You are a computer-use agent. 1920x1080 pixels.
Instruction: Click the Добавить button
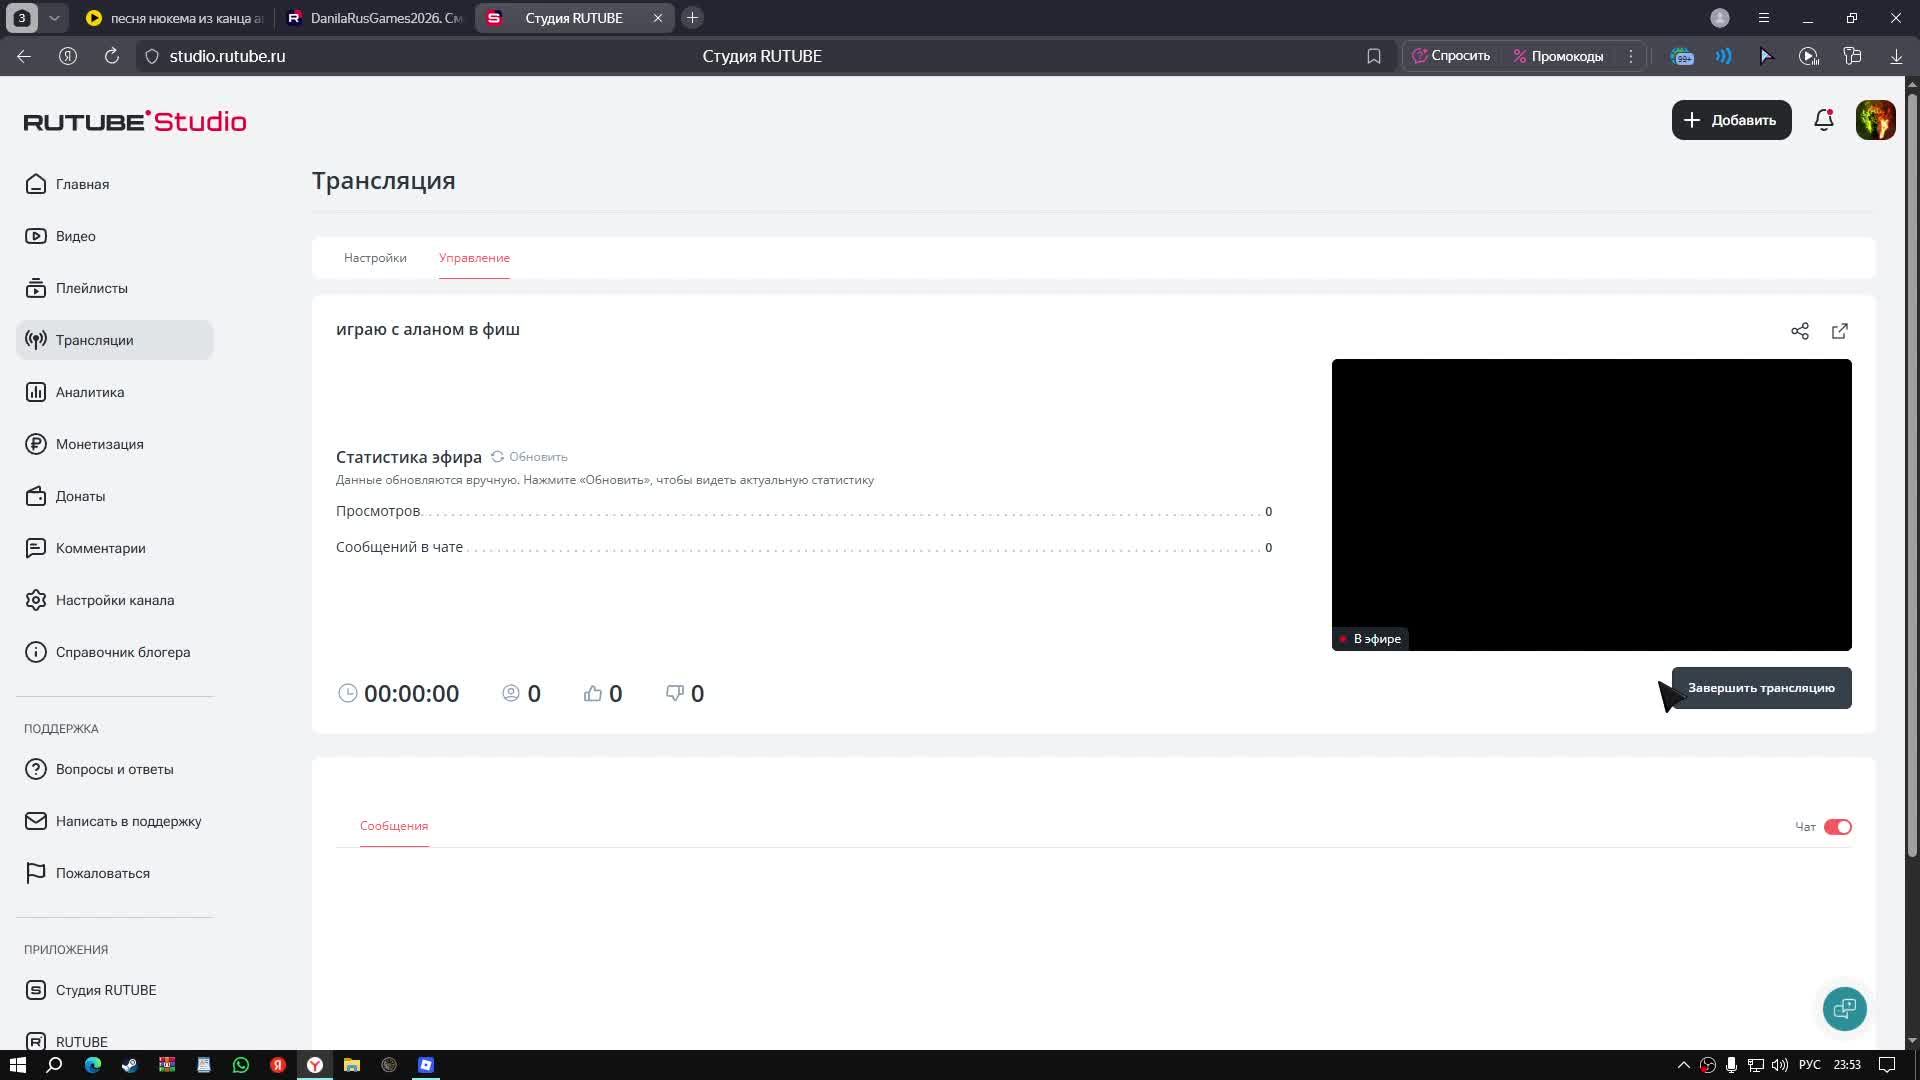click(1731, 120)
